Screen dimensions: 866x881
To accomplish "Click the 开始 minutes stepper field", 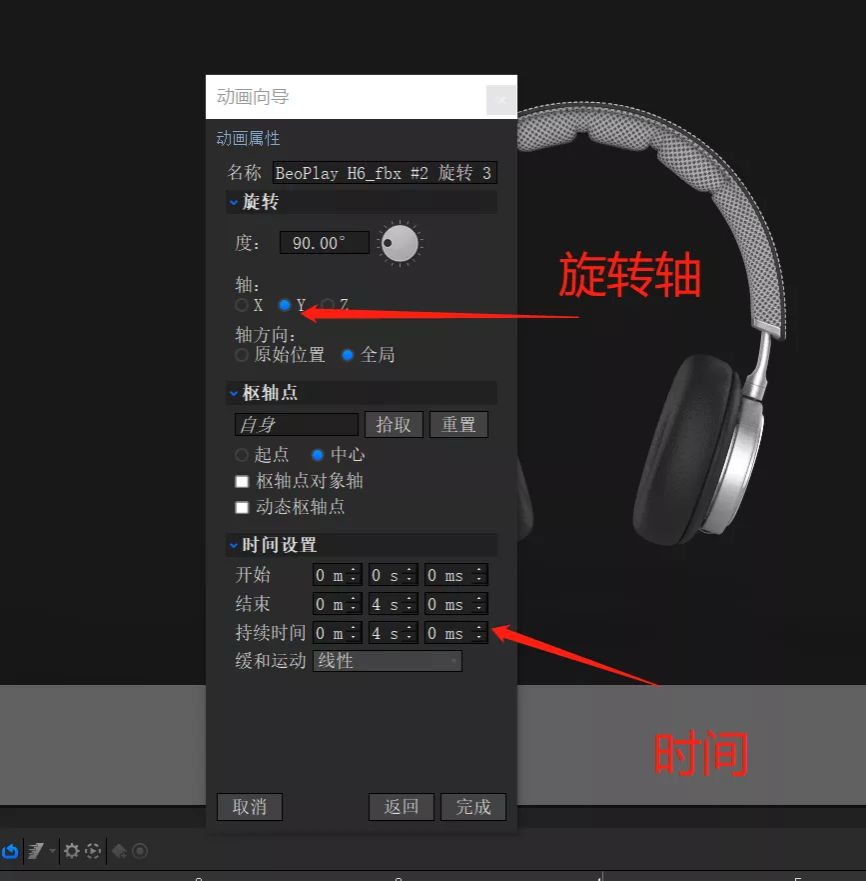I will (337, 575).
